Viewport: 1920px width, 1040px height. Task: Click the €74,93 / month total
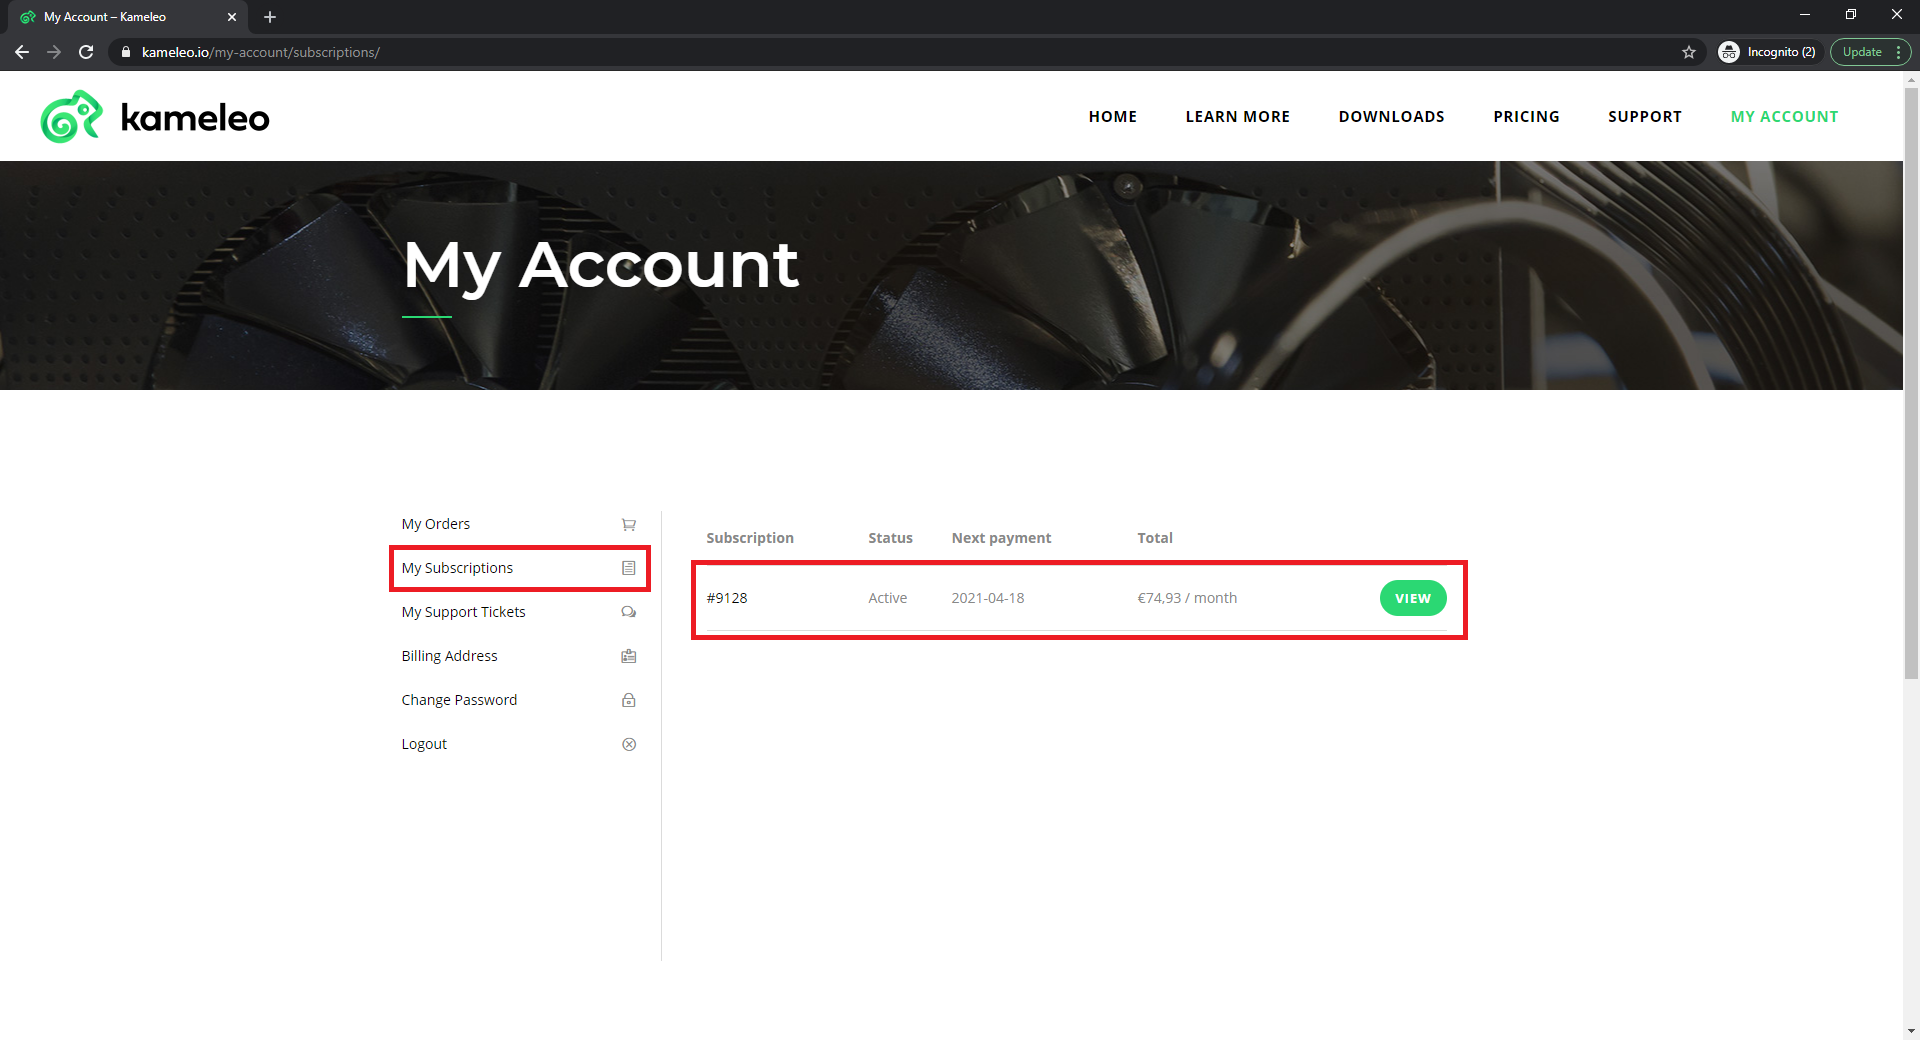[1187, 598]
